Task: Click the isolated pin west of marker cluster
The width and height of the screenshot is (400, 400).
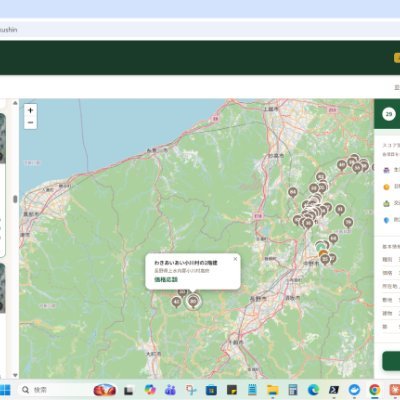Action: click(x=293, y=192)
